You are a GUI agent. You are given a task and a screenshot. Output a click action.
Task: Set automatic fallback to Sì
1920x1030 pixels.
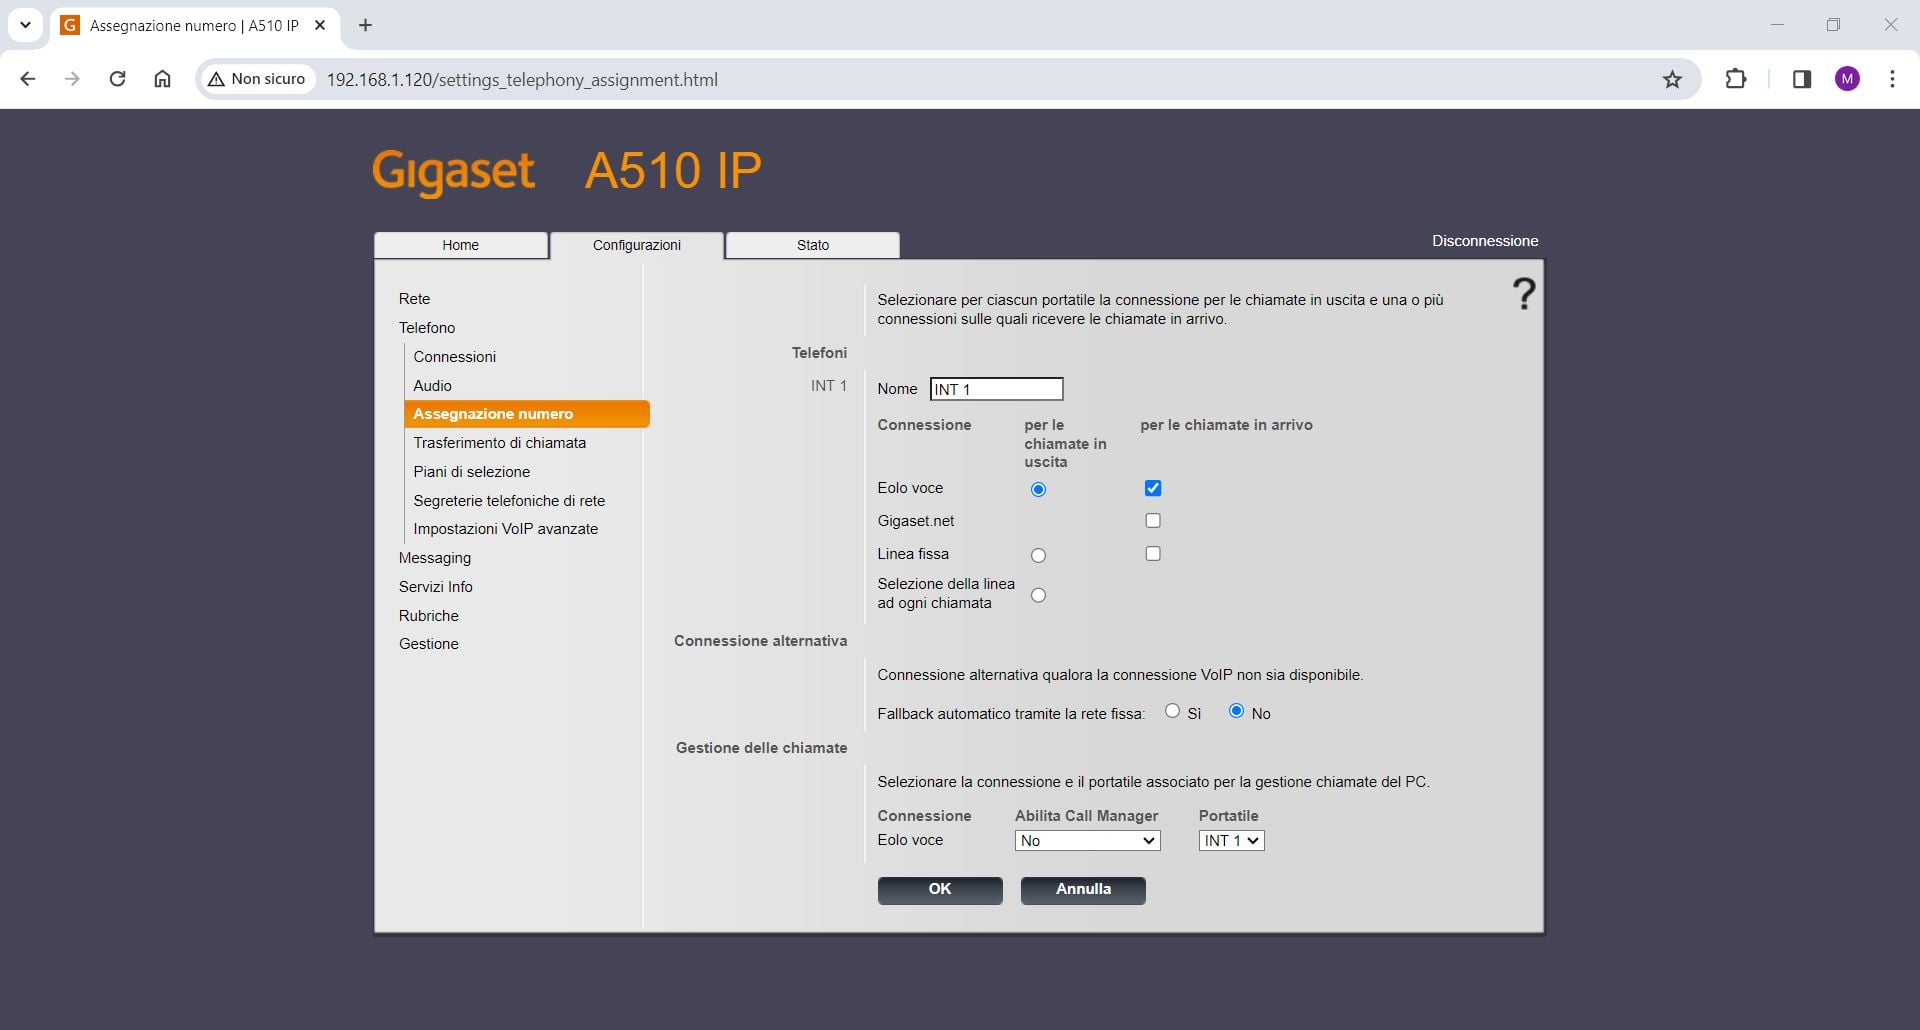tap(1172, 711)
